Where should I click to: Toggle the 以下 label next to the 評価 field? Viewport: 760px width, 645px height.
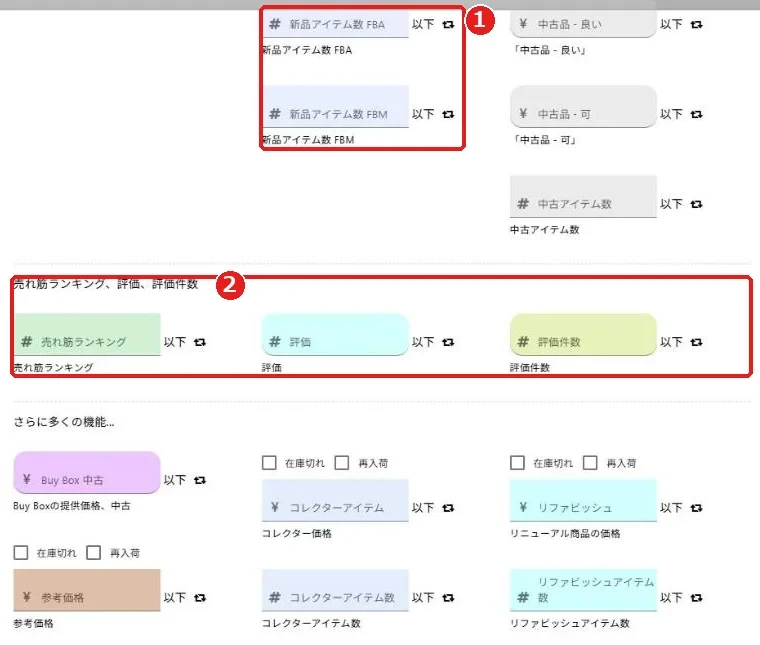(423, 342)
